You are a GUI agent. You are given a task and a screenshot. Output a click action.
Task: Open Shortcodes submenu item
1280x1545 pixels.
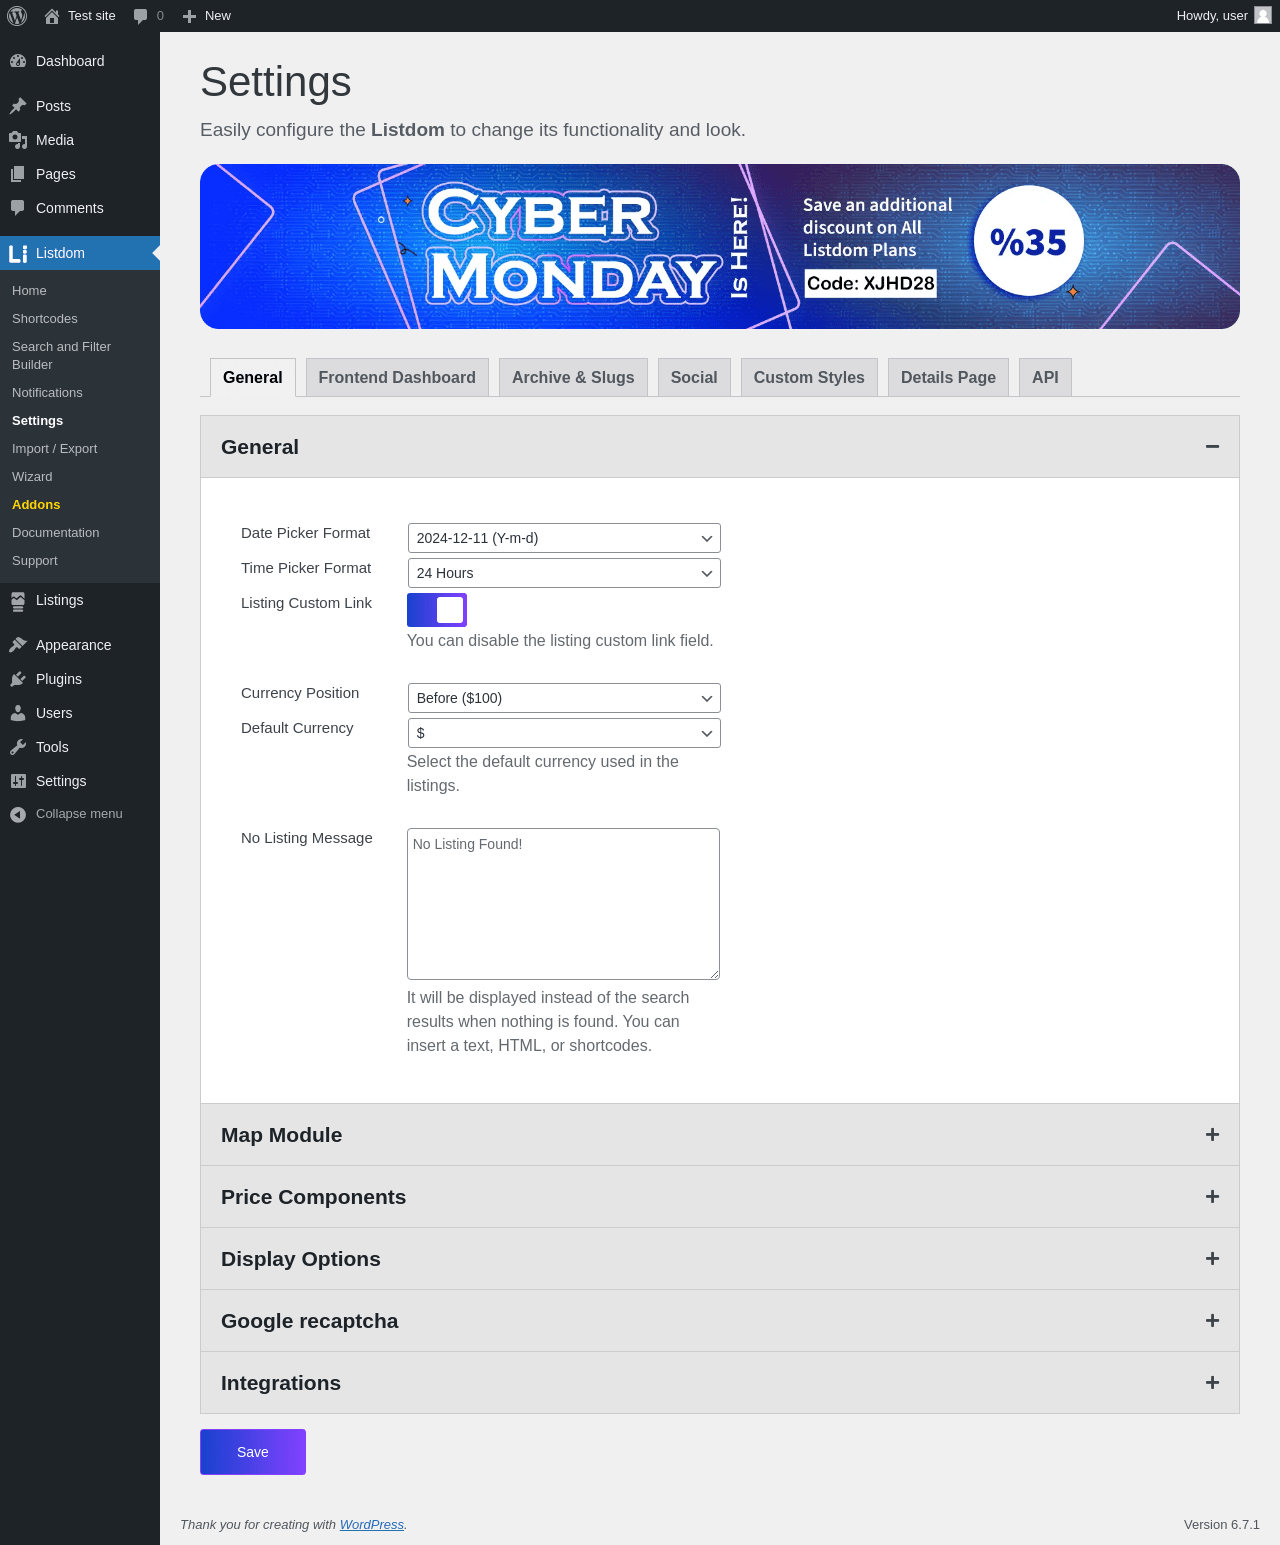[80, 319]
